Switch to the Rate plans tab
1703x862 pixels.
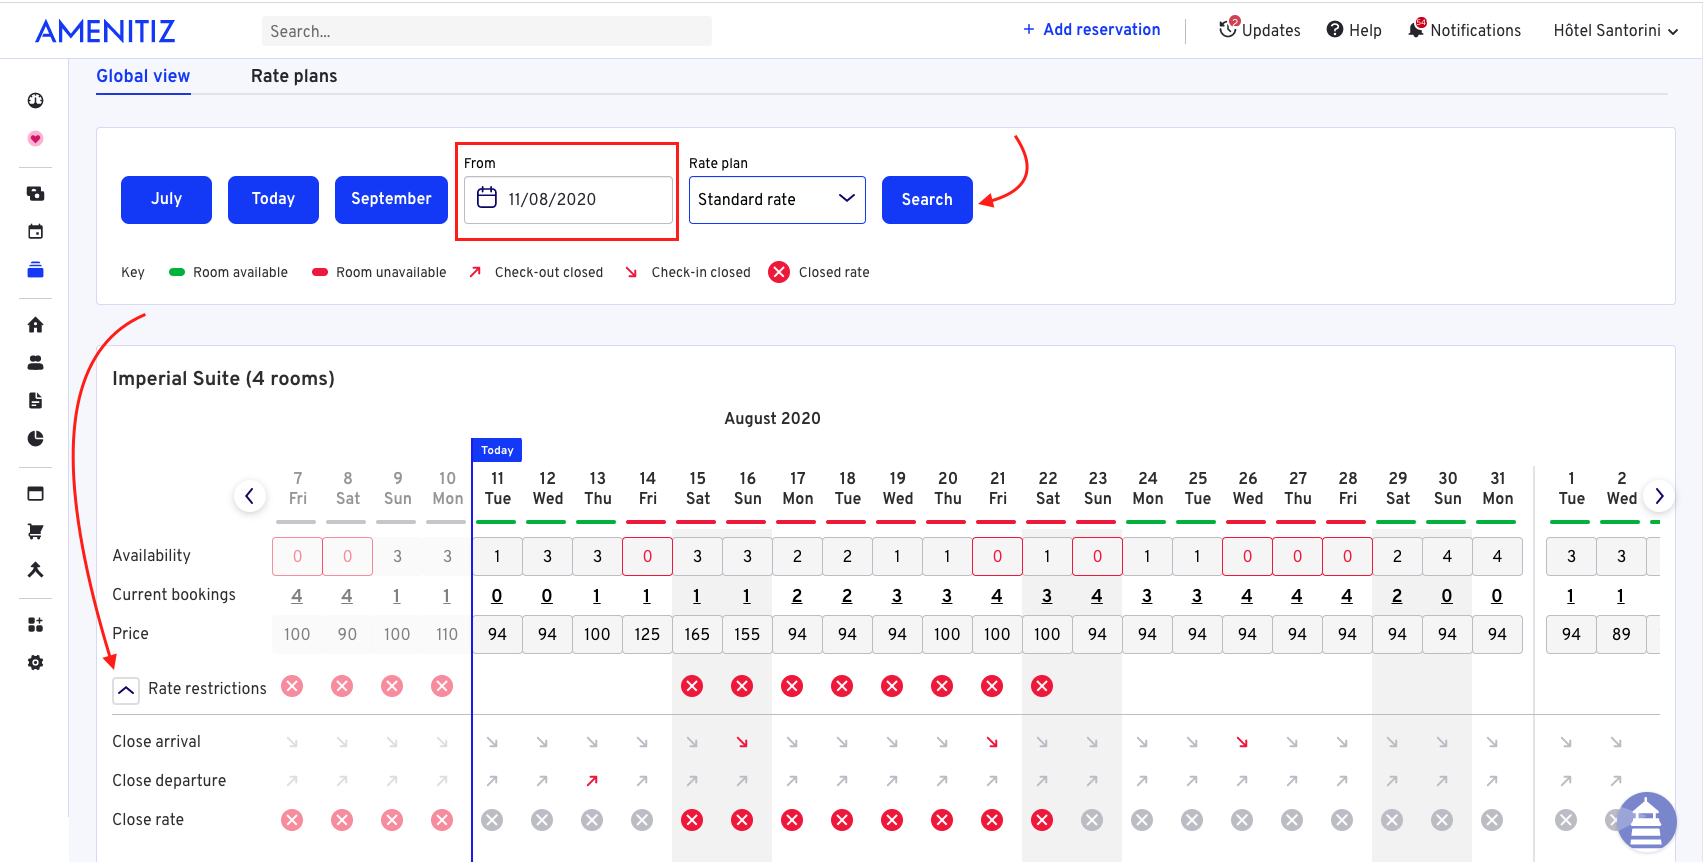coord(294,76)
